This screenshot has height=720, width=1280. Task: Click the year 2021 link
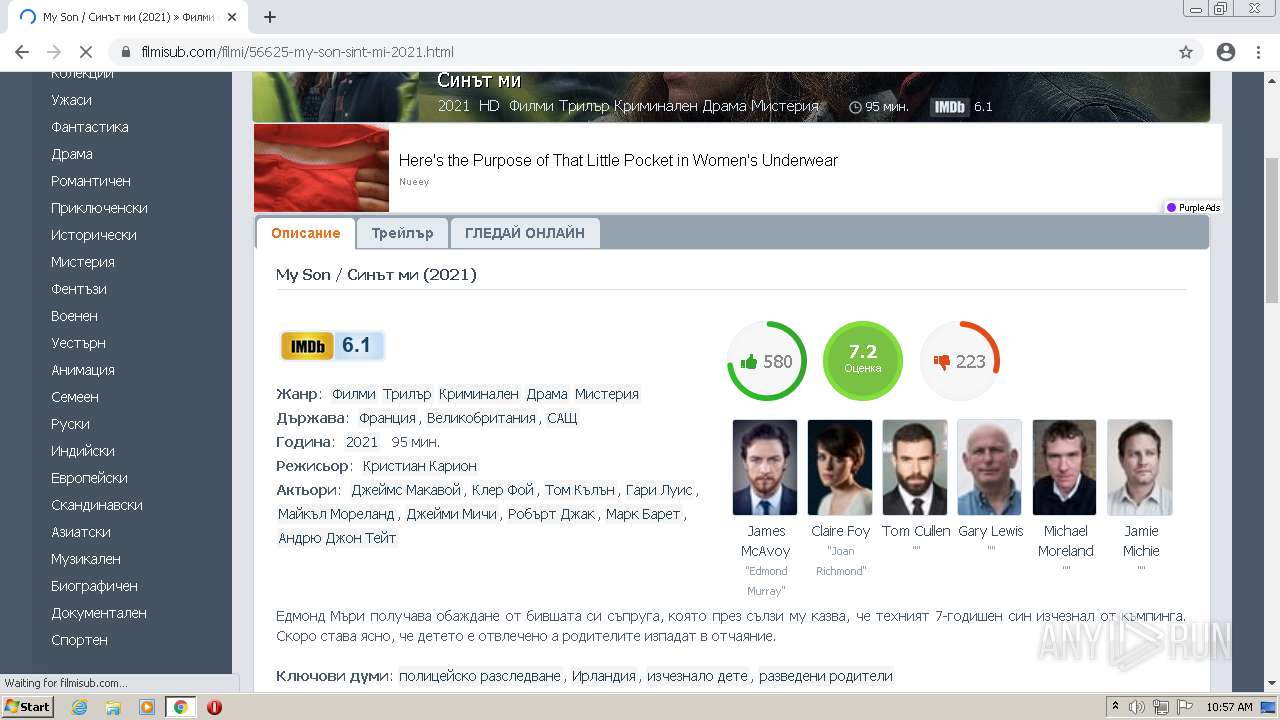tap(362, 442)
